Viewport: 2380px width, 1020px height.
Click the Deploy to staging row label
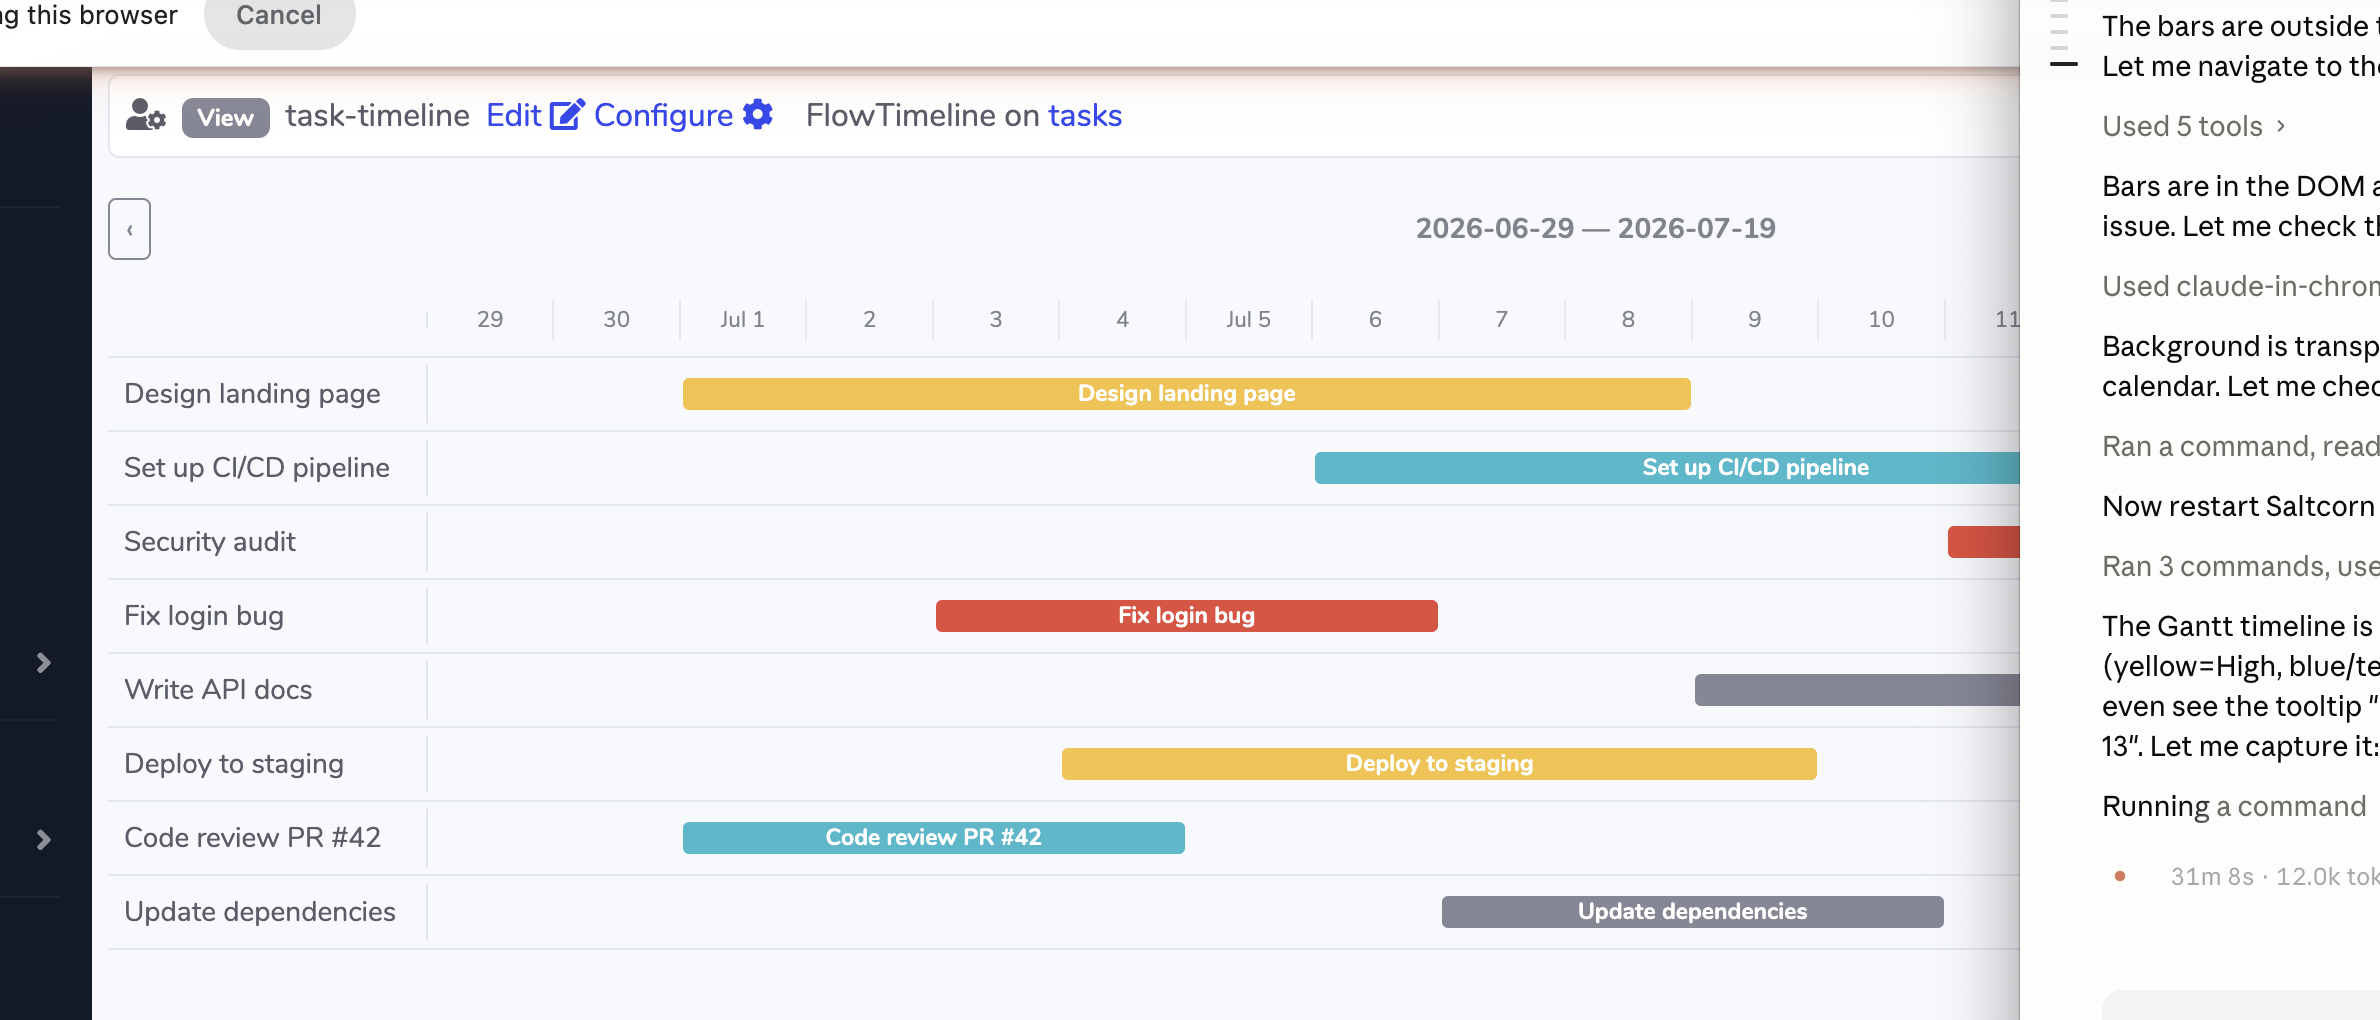234,764
